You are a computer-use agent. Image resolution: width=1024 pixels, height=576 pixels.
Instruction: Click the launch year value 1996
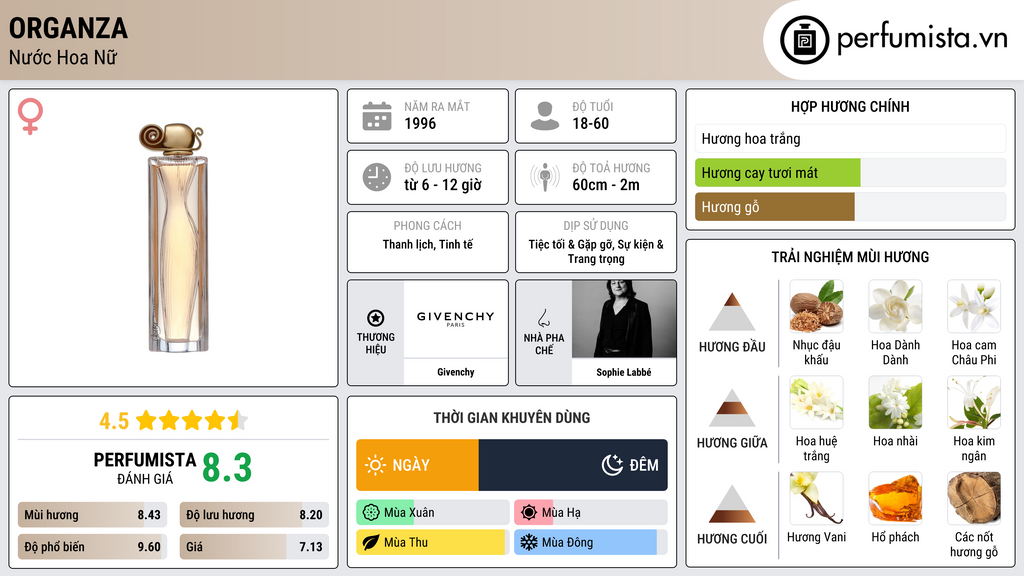click(x=420, y=123)
